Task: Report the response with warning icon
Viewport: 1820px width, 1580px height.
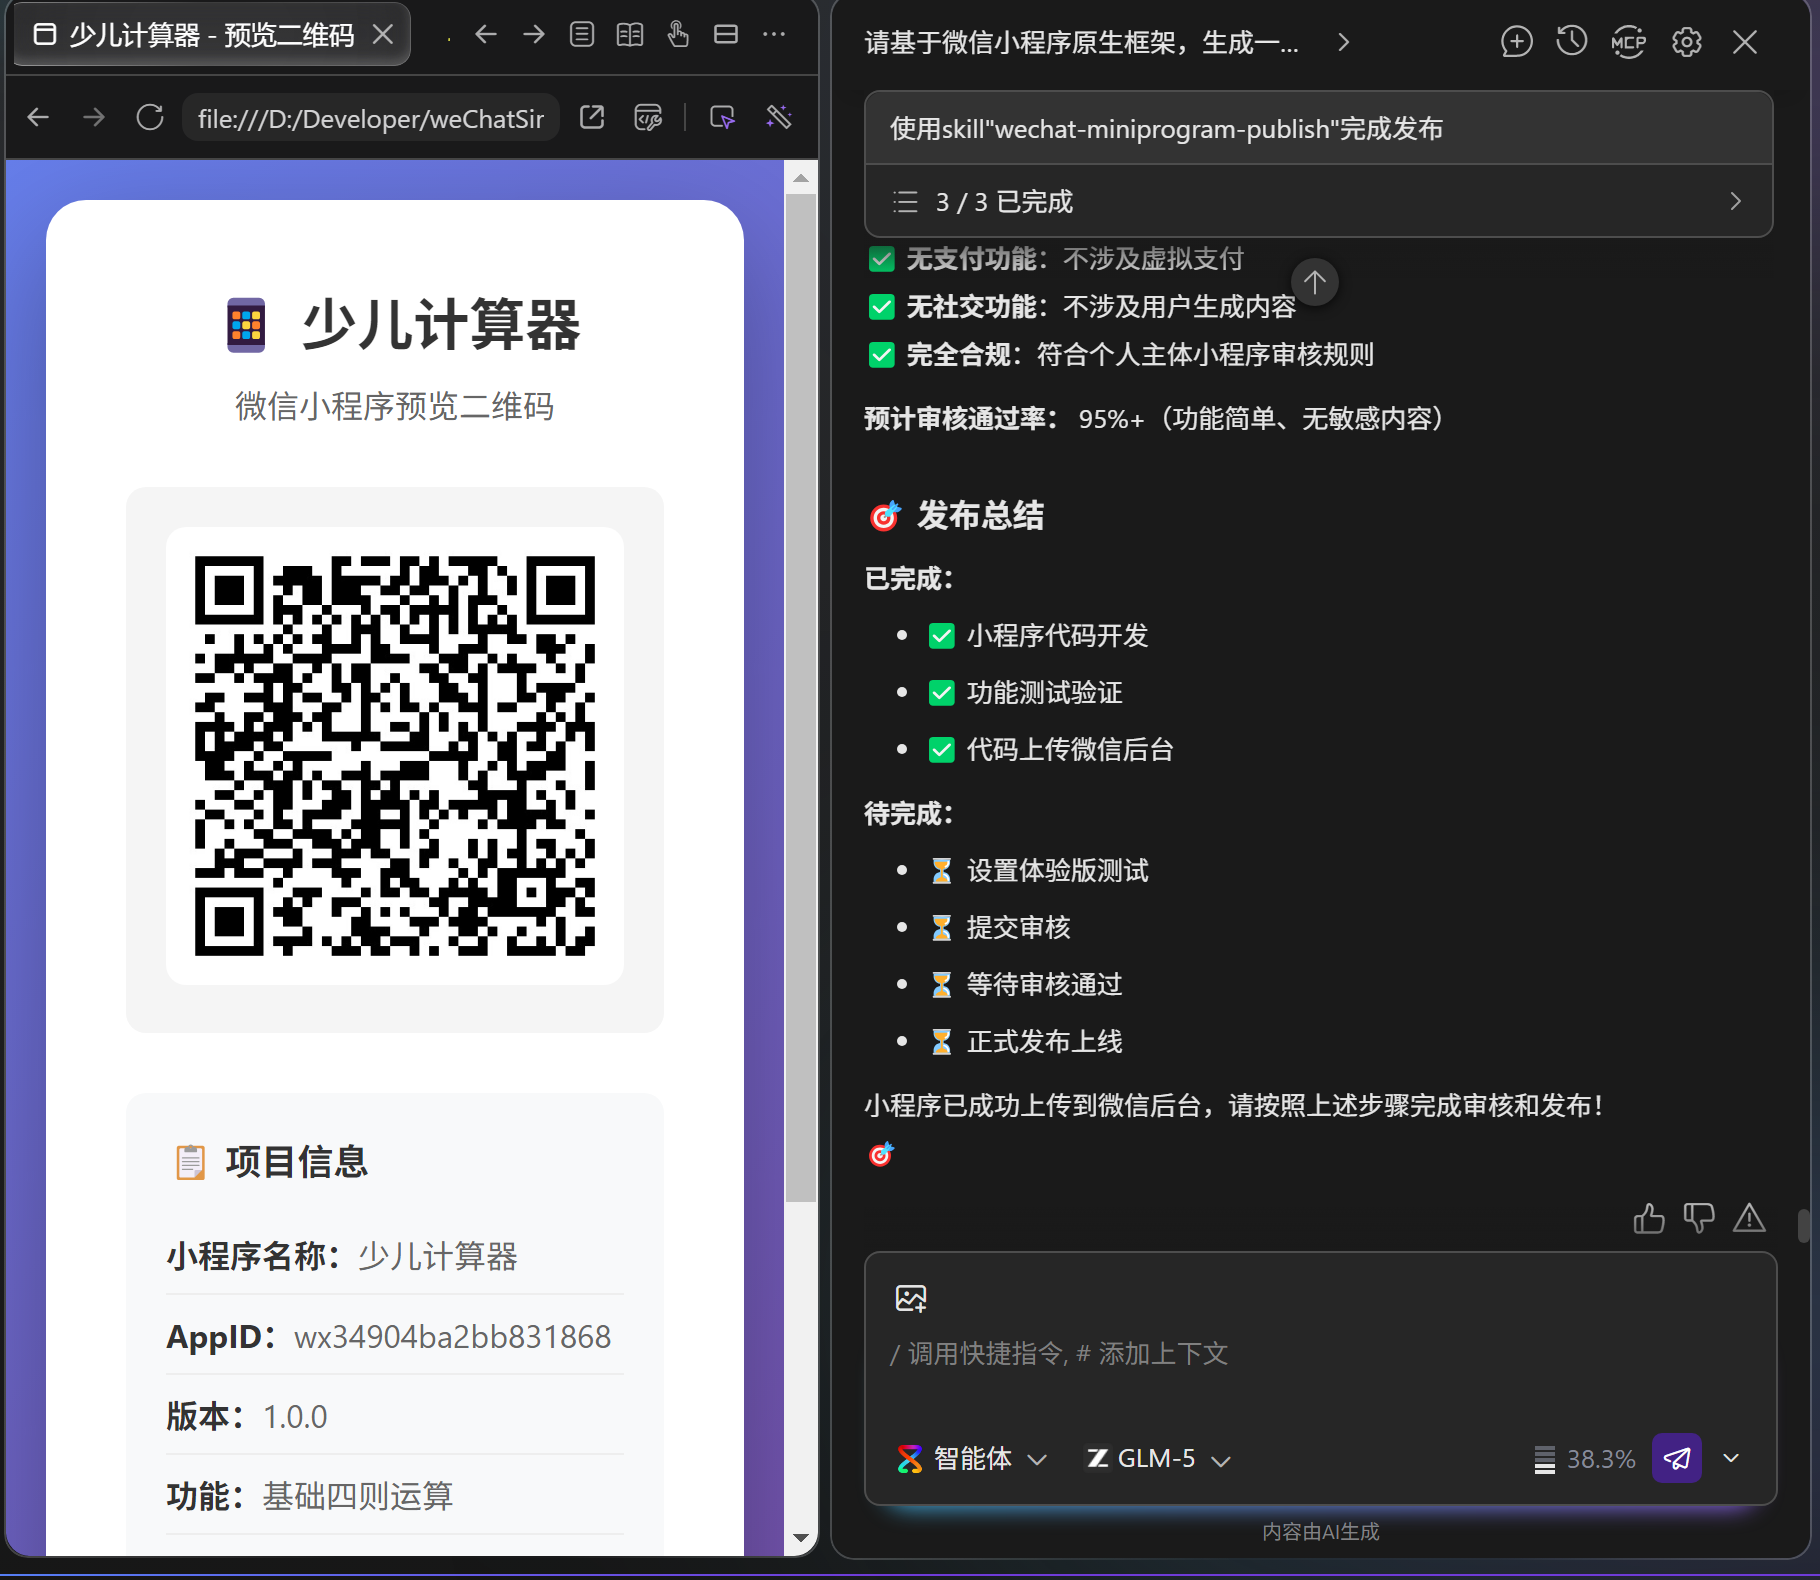Action: [x=1749, y=1218]
